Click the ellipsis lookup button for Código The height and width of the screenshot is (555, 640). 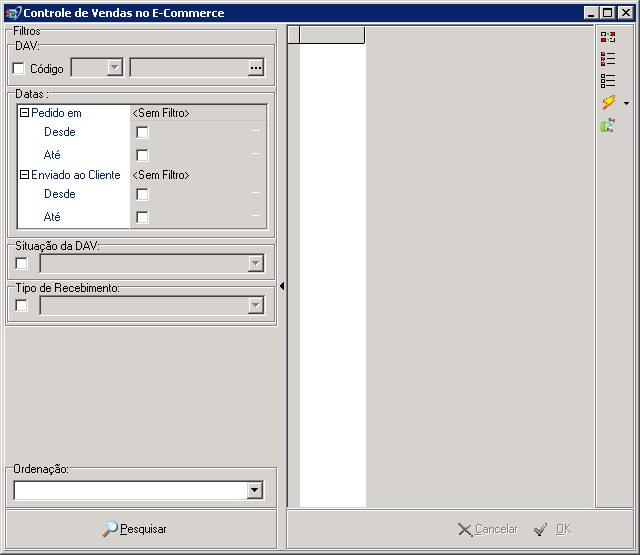(x=256, y=68)
